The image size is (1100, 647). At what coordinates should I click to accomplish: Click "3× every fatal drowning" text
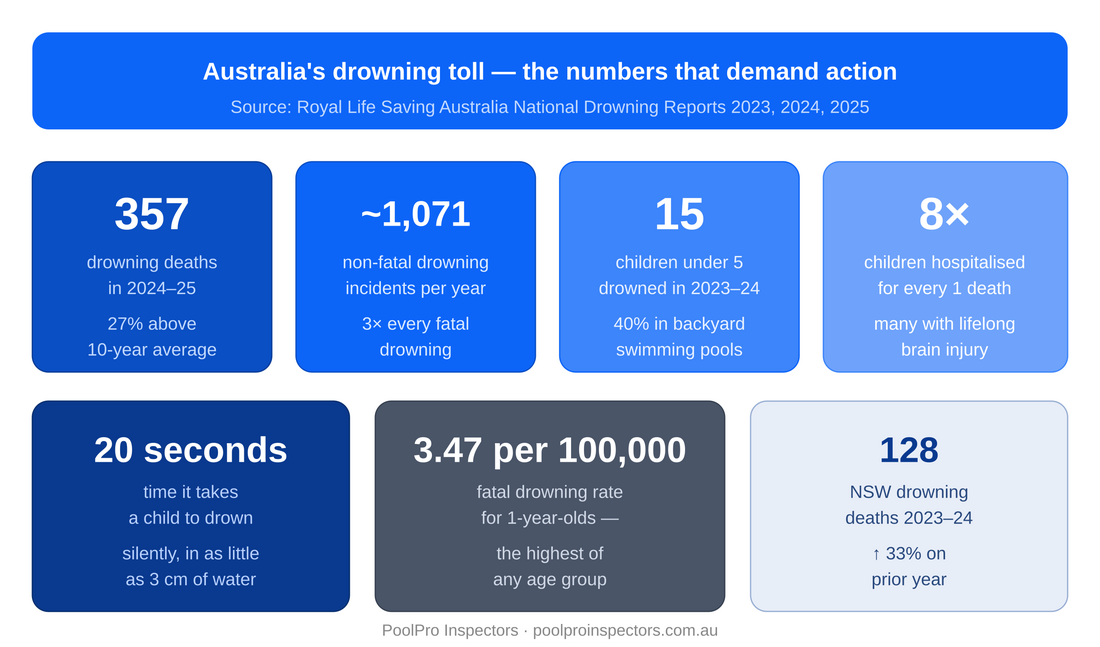click(x=415, y=337)
